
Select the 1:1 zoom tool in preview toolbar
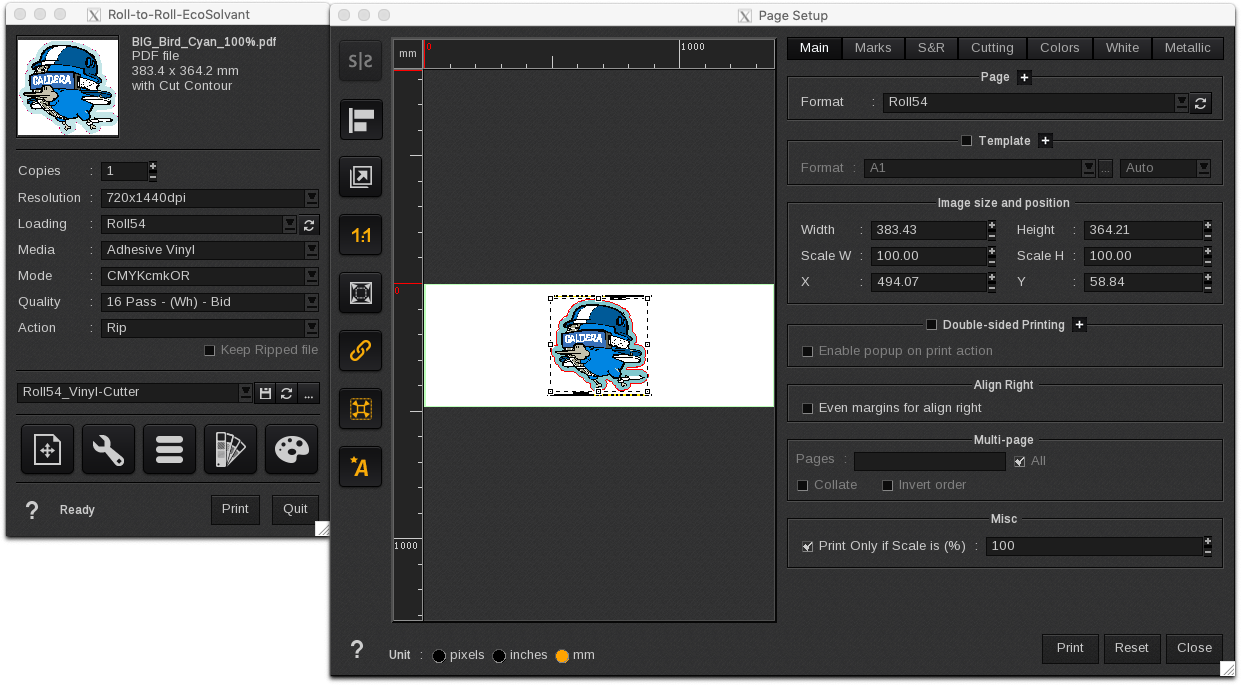360,235
